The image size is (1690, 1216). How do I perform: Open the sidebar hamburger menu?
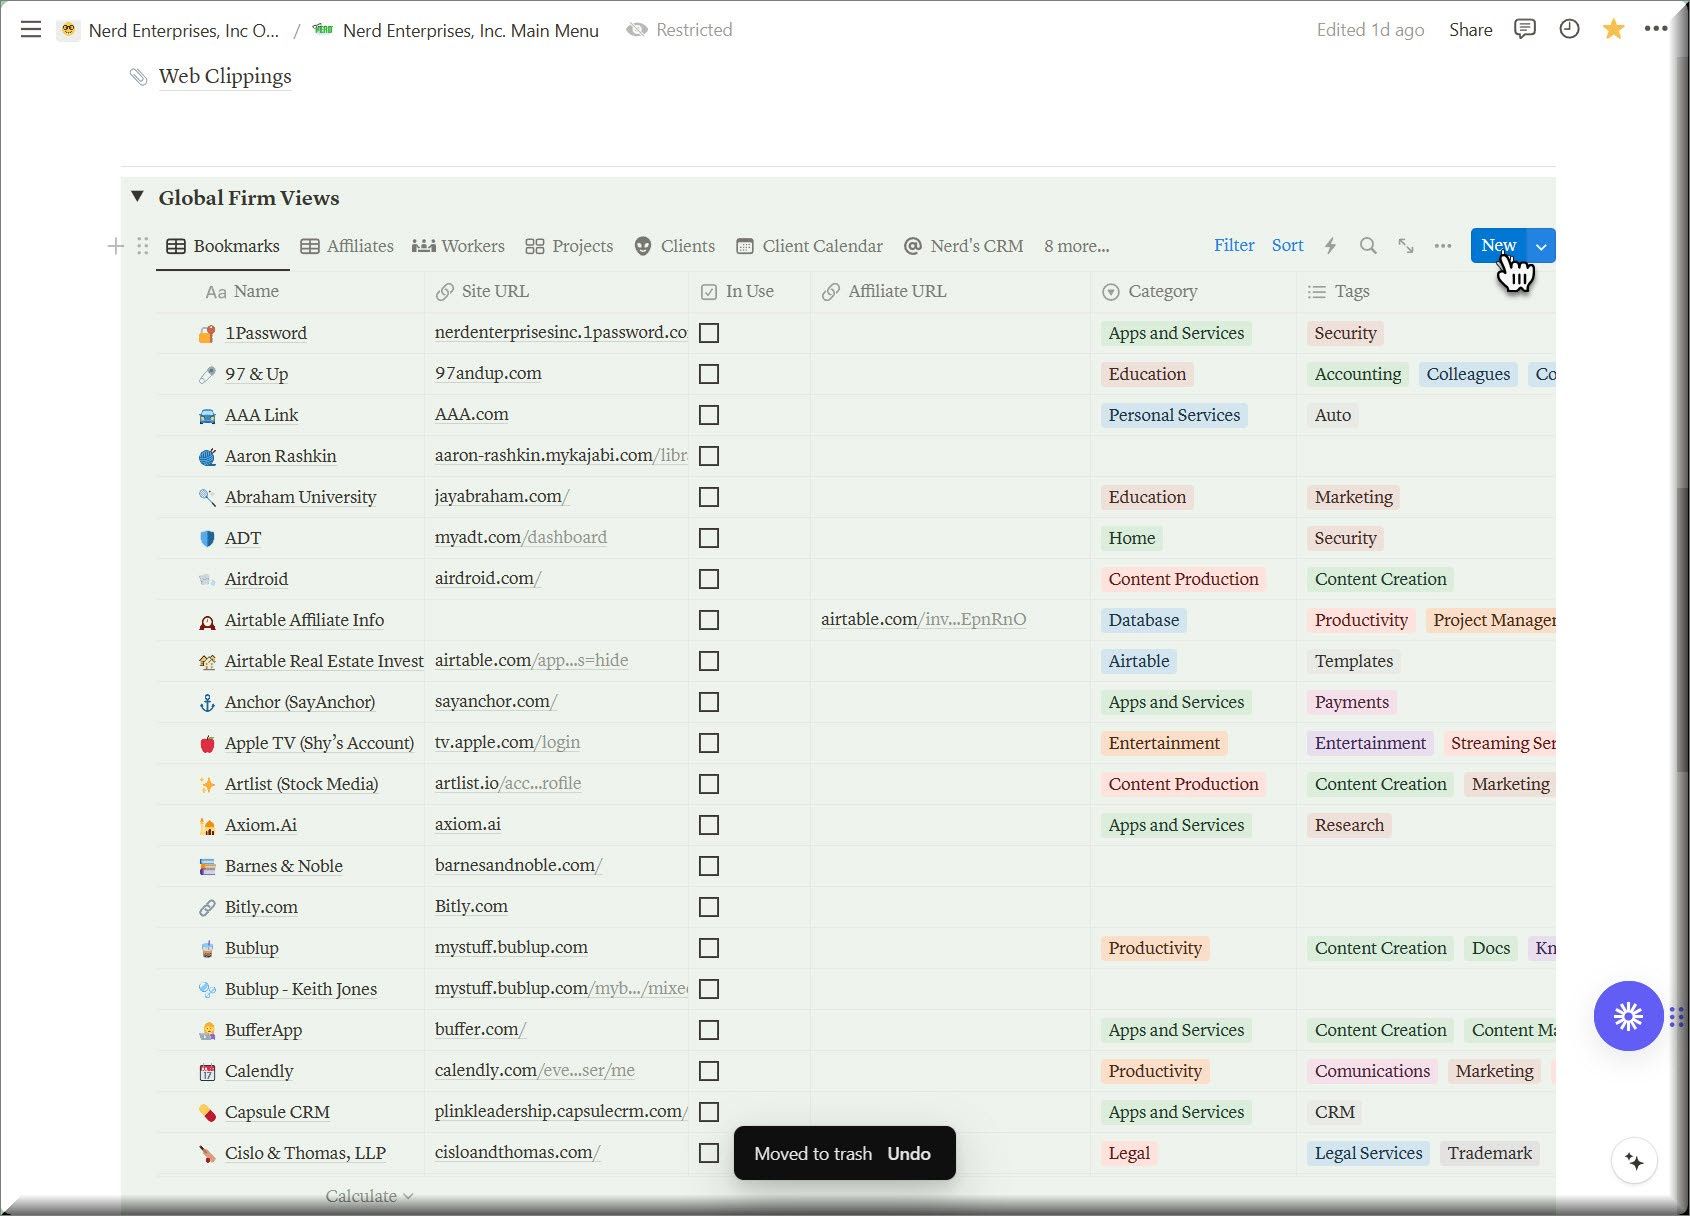31,30
